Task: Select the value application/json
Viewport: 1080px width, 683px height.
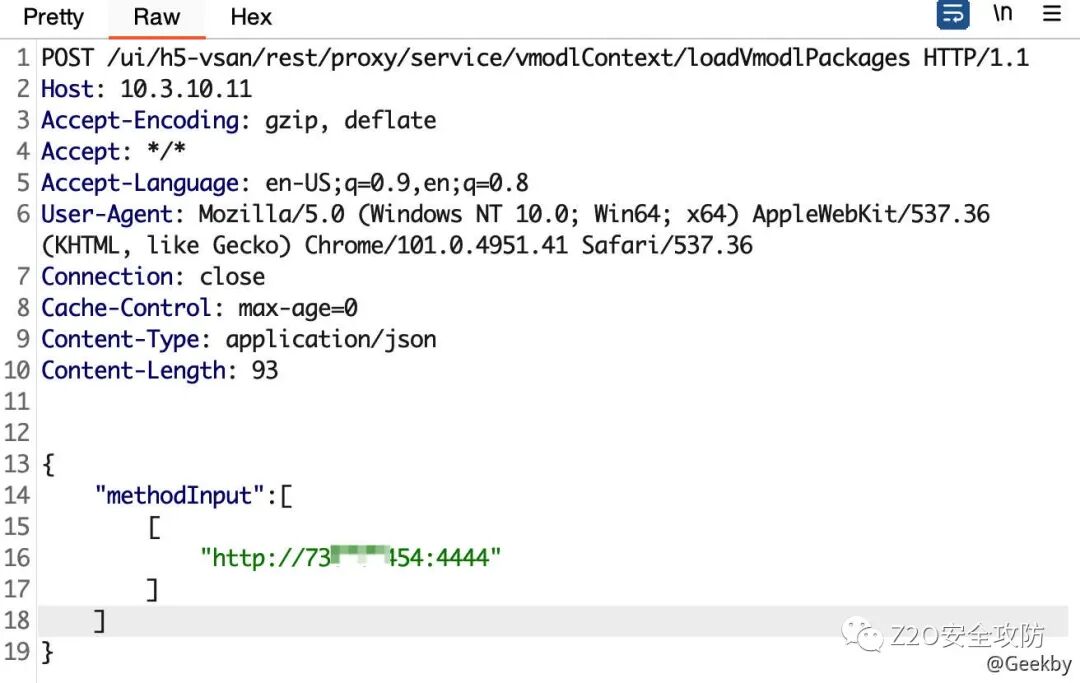Action: point(331,339)
